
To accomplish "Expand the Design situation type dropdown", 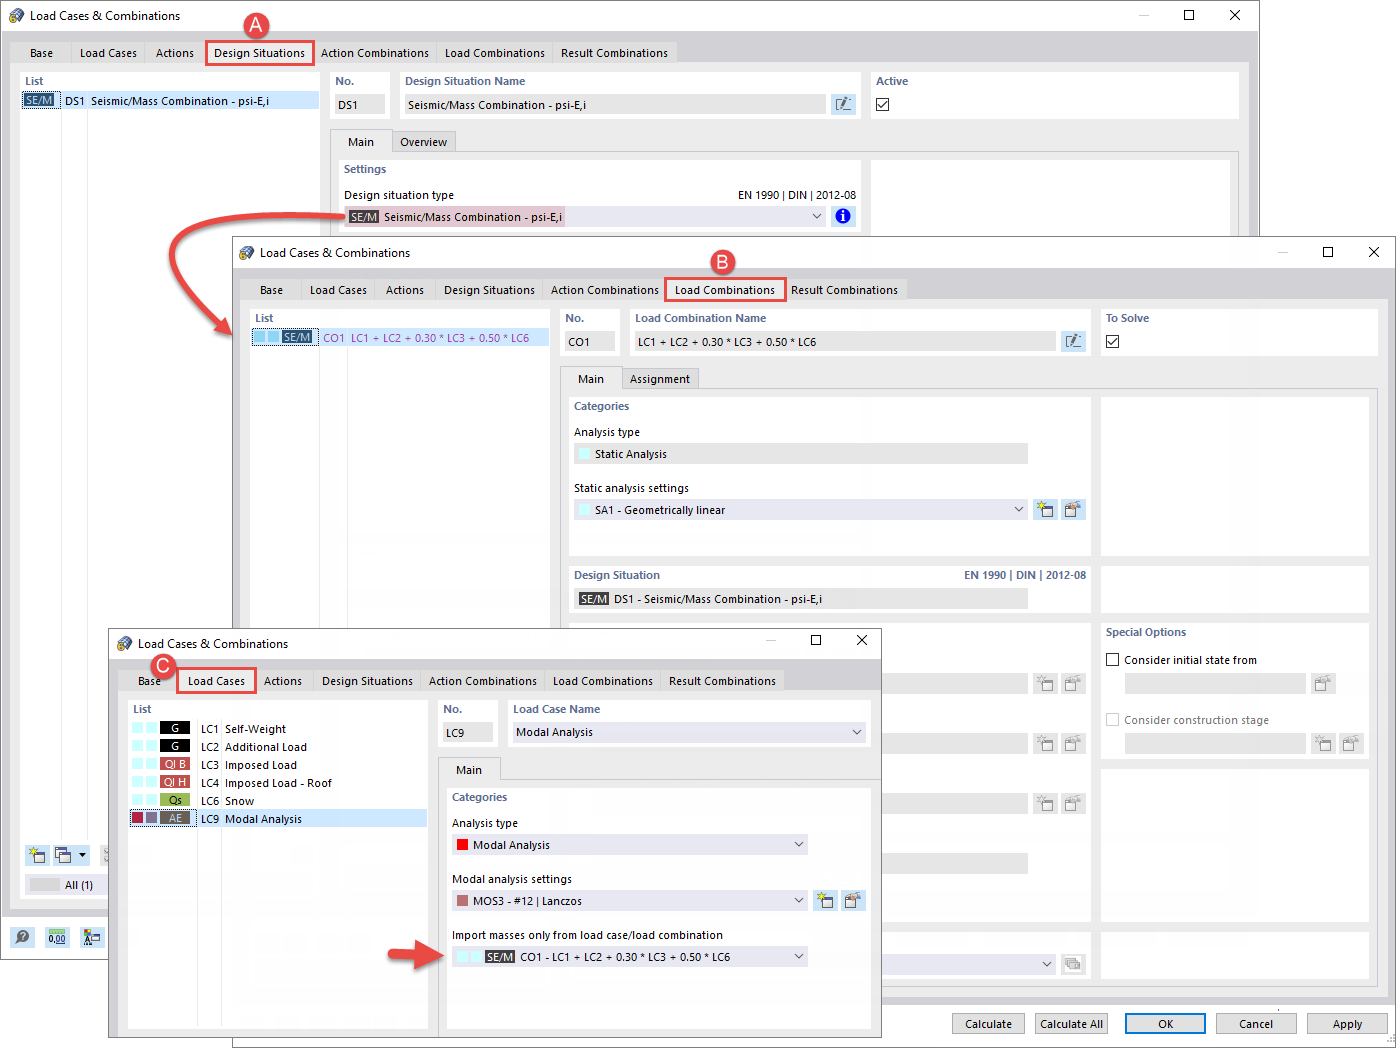I will [x=817, y=216].
